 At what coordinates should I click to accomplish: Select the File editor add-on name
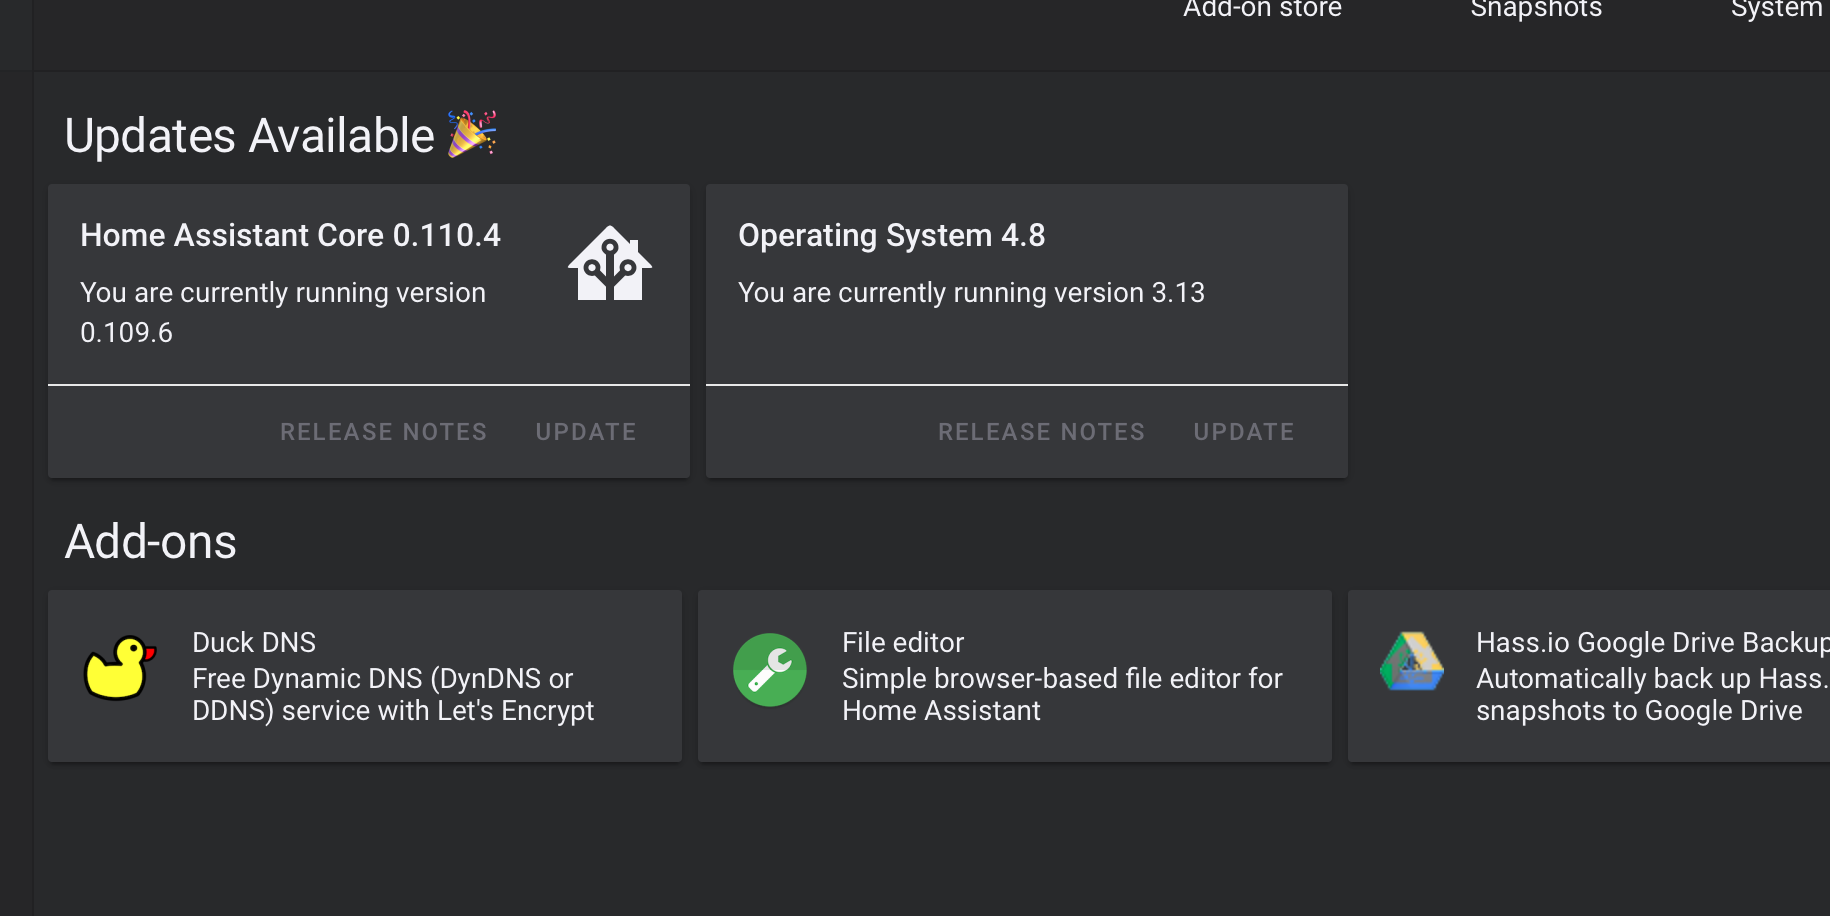[x=903, y=642]
